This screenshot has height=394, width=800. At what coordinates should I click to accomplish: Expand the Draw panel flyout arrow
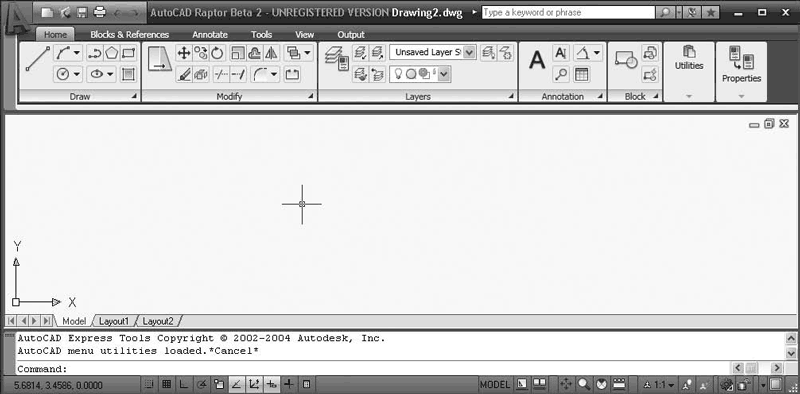134,96
